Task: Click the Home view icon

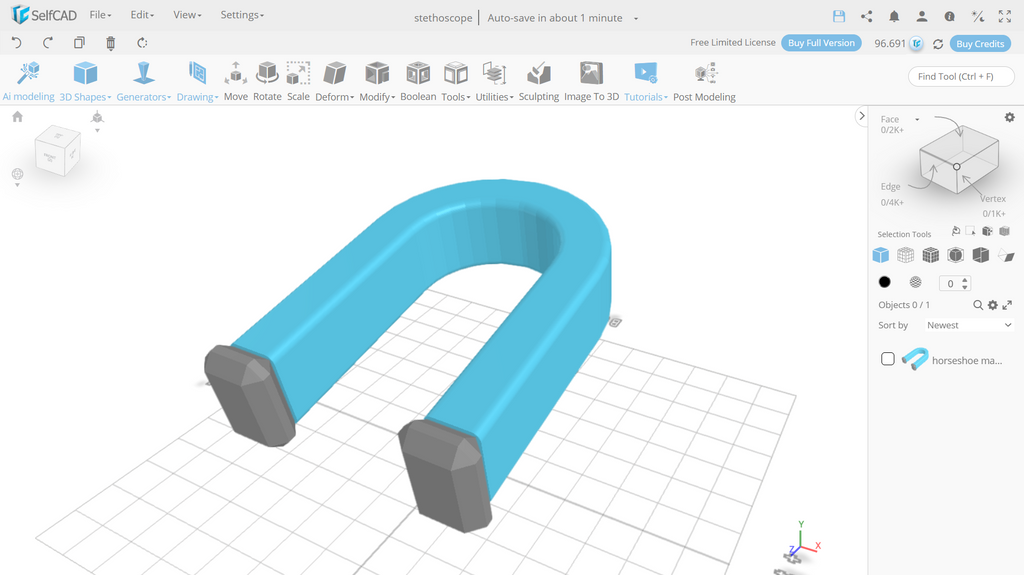Action: pyautogui.click(x=18, y=117)
